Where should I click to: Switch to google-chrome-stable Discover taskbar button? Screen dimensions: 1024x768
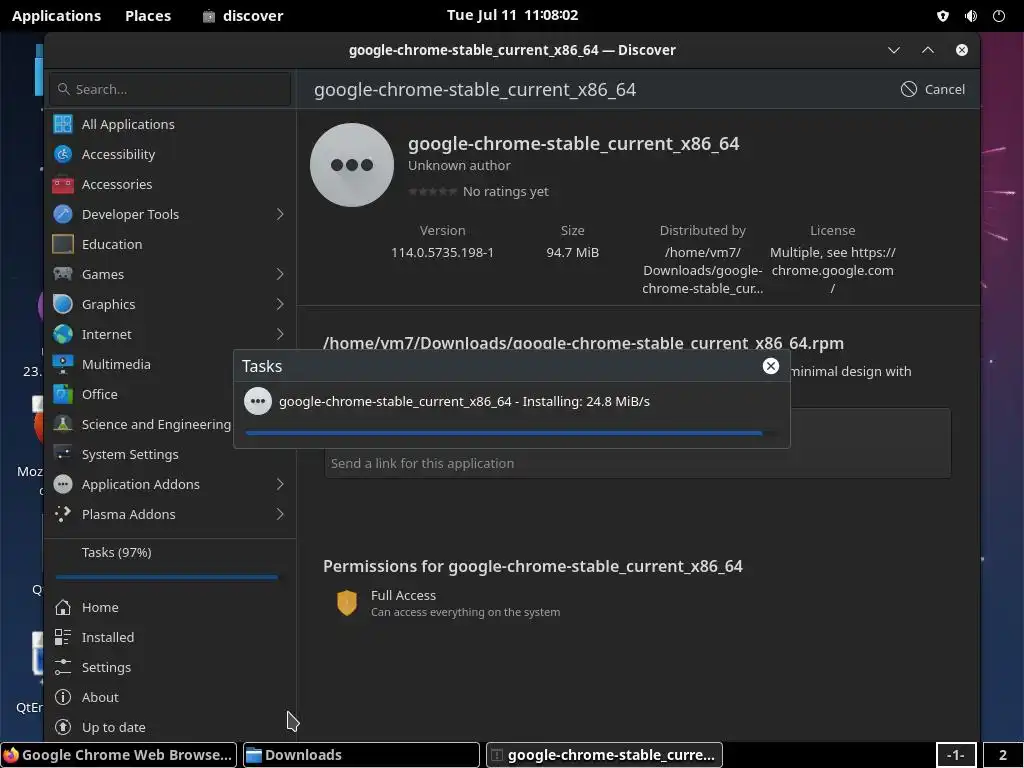pos(604,755)
